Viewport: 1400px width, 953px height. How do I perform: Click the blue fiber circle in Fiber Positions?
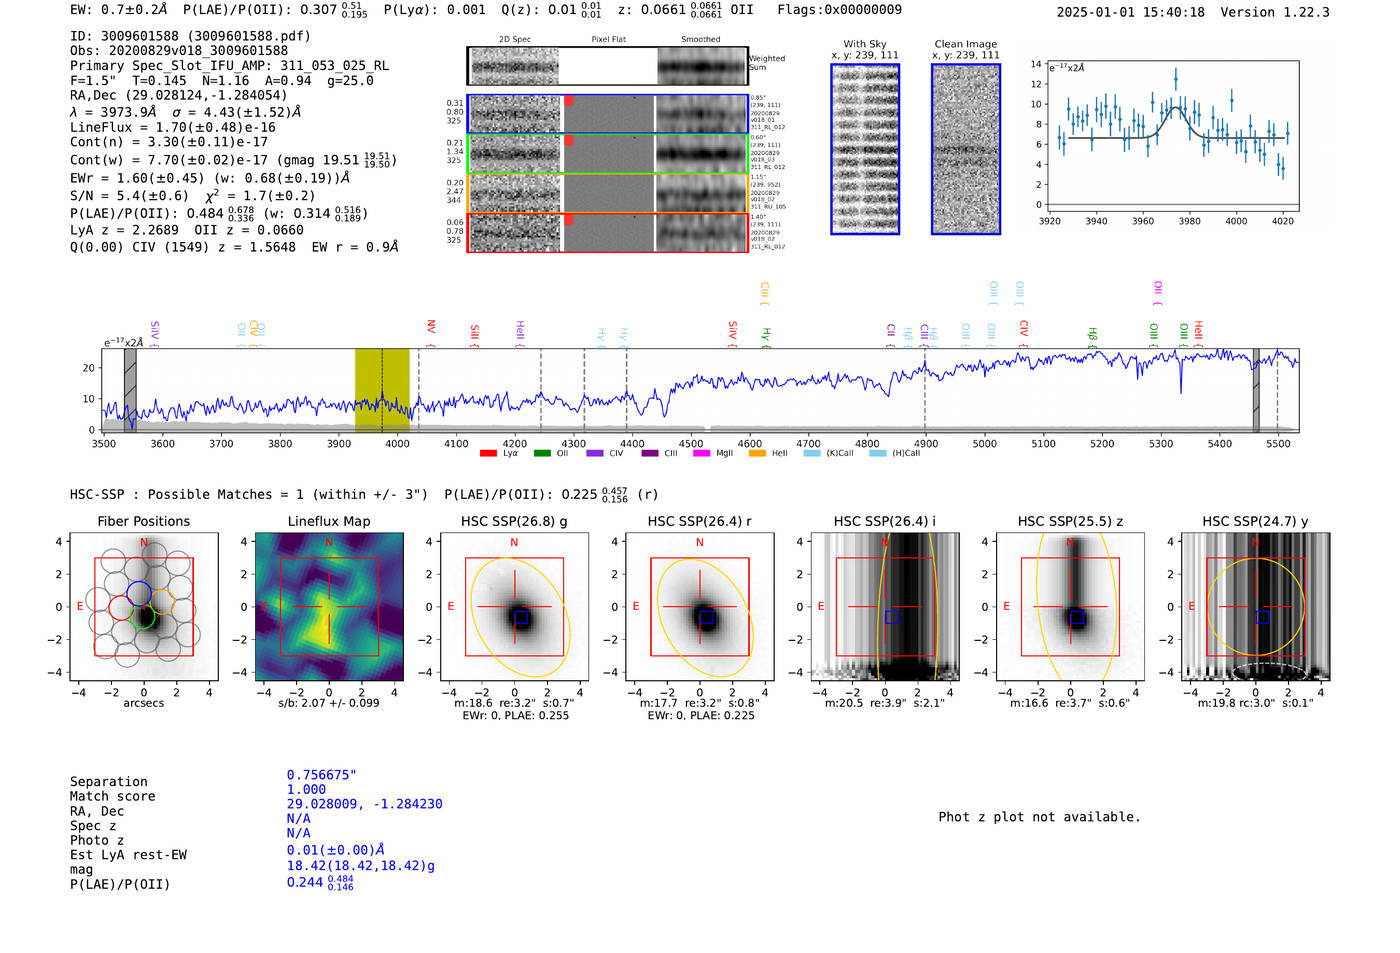click(139, 593)
